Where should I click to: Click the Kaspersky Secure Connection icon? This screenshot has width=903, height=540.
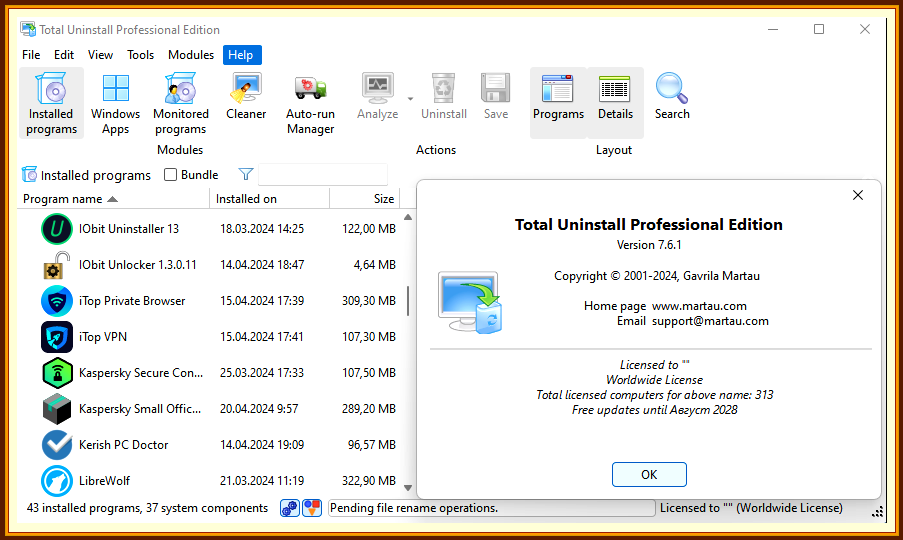[56, 372]
